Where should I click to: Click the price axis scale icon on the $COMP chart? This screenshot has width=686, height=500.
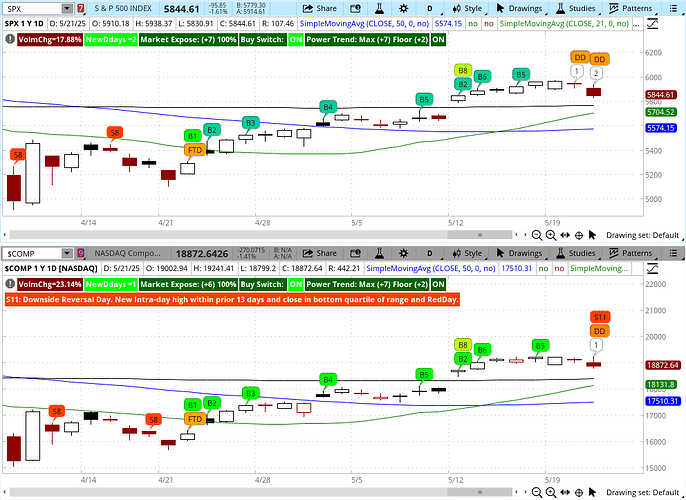652,268
